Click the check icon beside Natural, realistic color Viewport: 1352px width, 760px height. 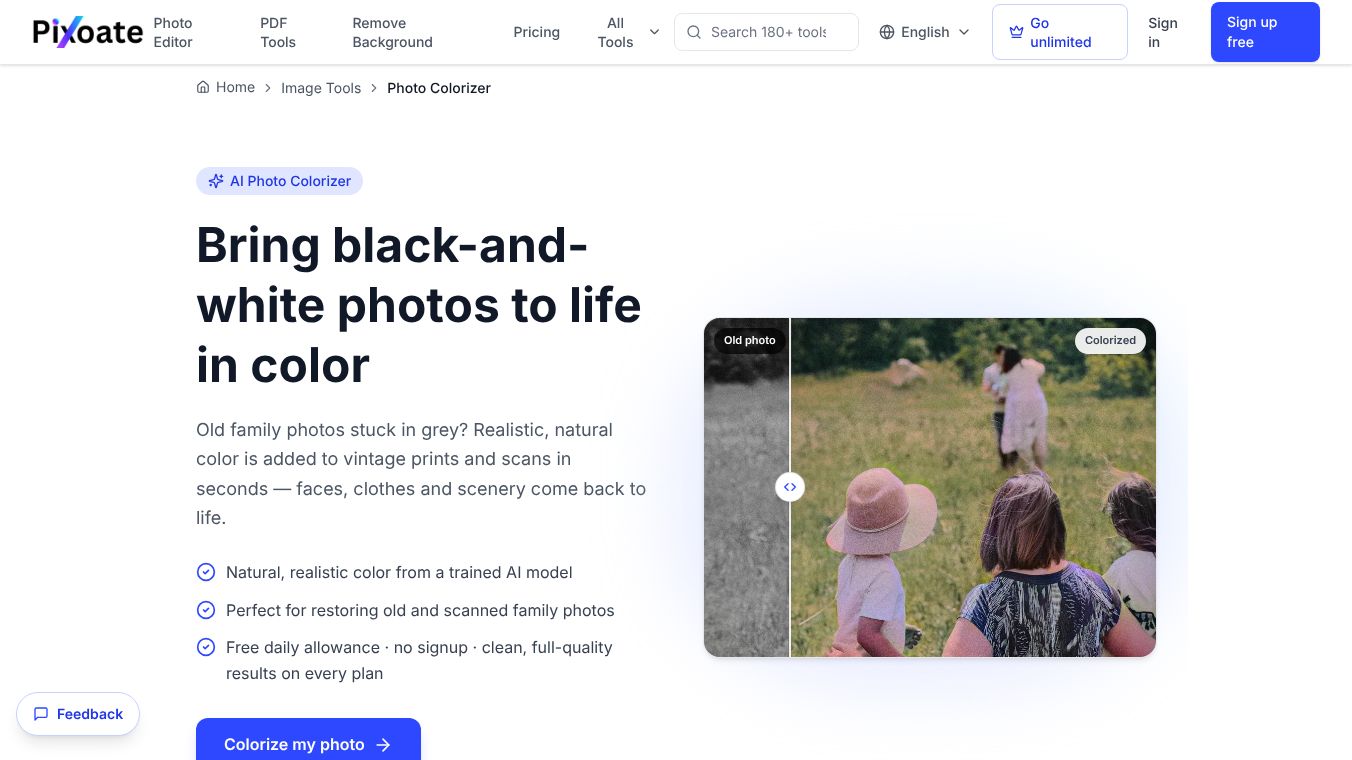point(206,572)
